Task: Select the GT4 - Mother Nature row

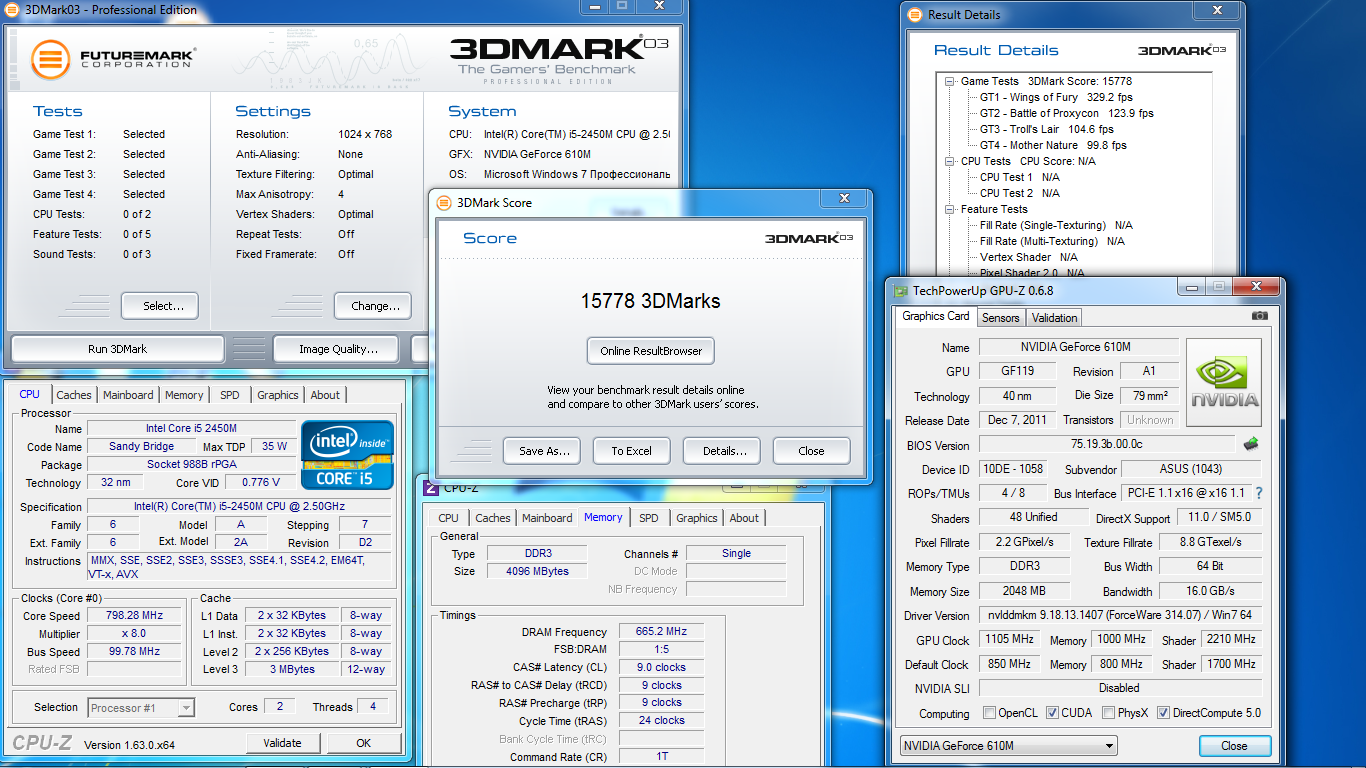Action: tap(1052, 145)
